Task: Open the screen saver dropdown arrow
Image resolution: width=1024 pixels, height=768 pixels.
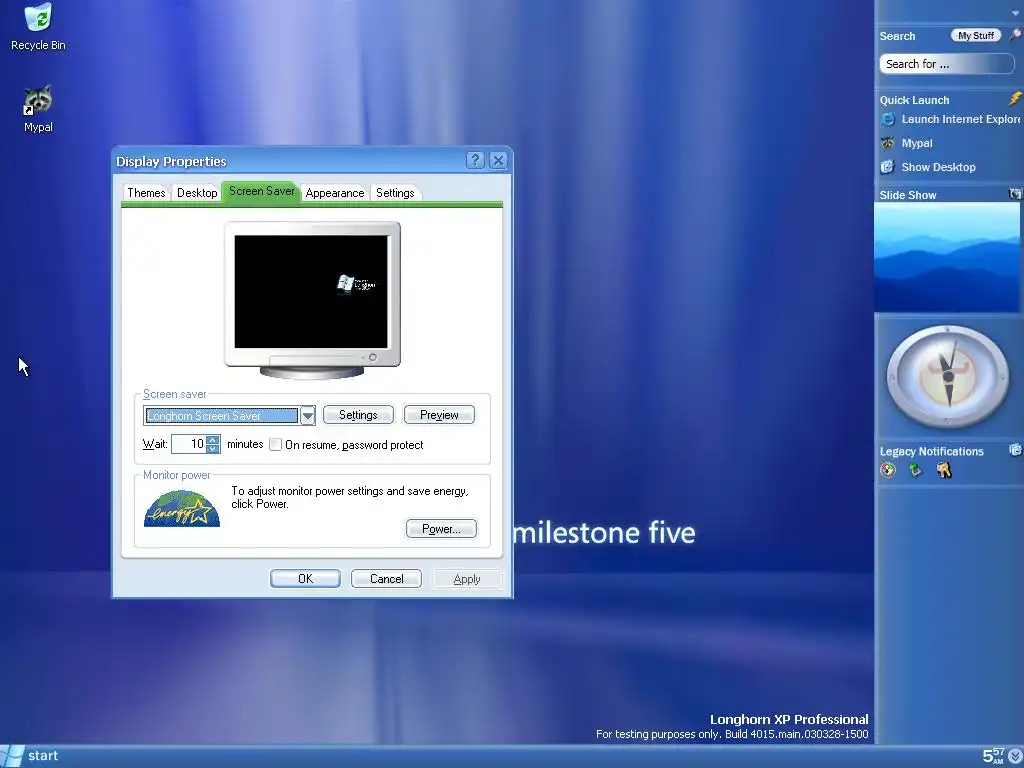Action: 308,415
